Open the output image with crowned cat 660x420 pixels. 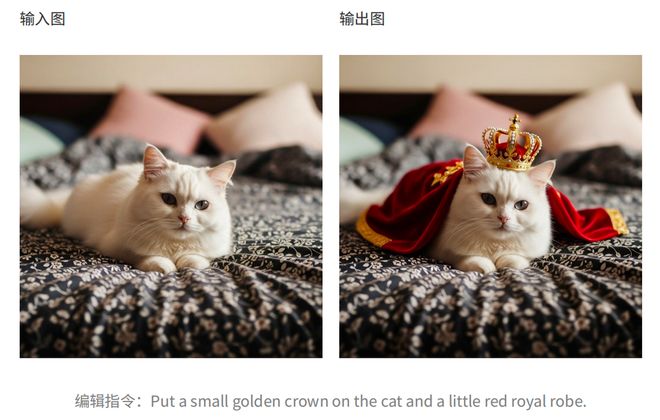coord(490,206)
